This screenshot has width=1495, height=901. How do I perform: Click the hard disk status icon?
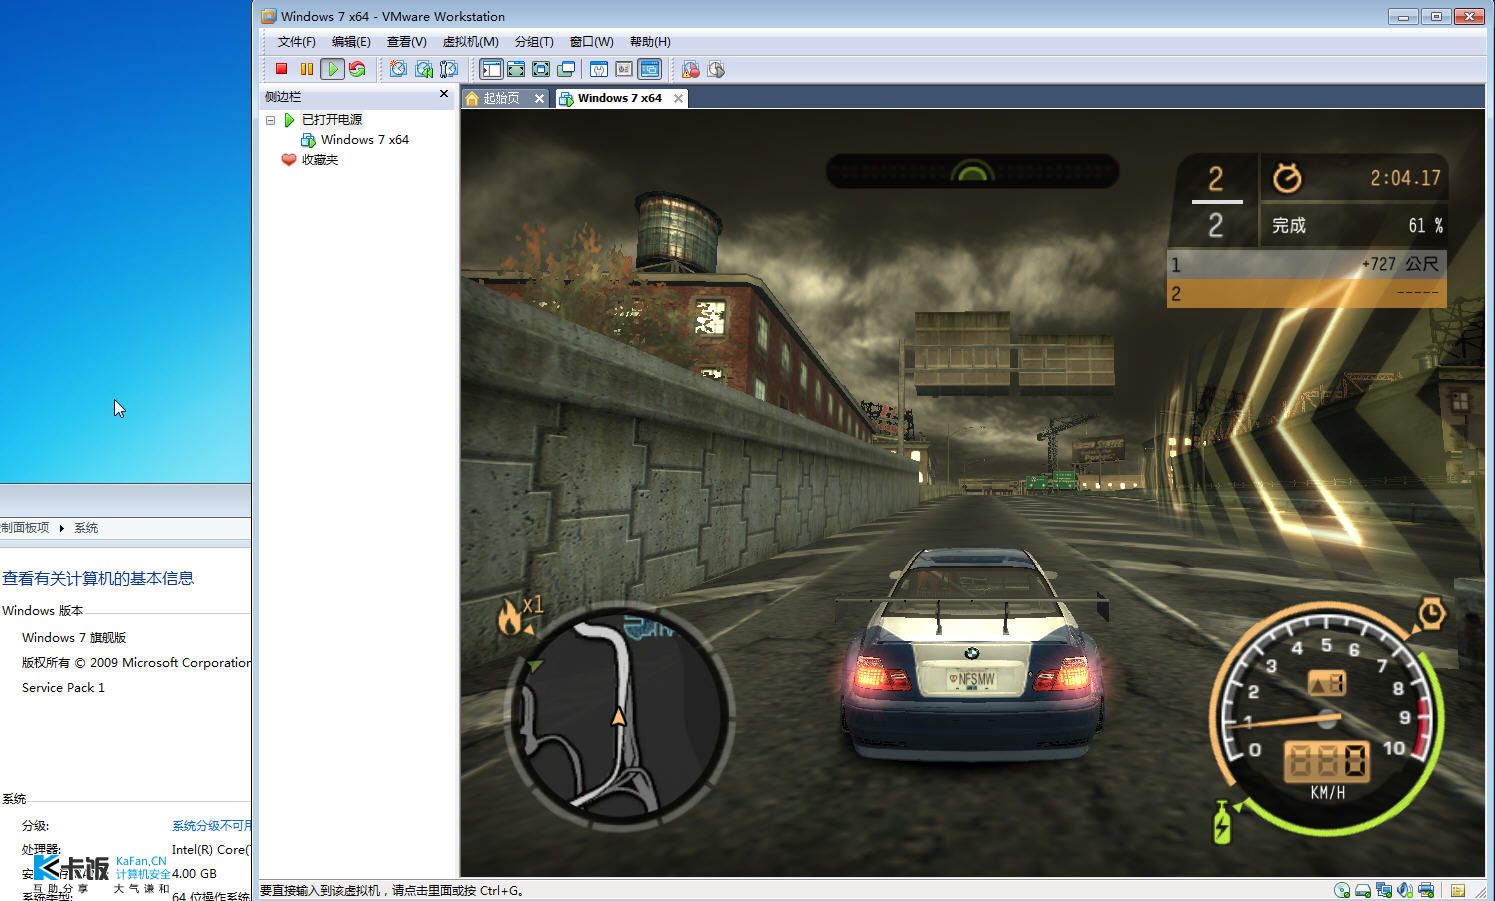pyautogui.click(x=1363, y=890)
